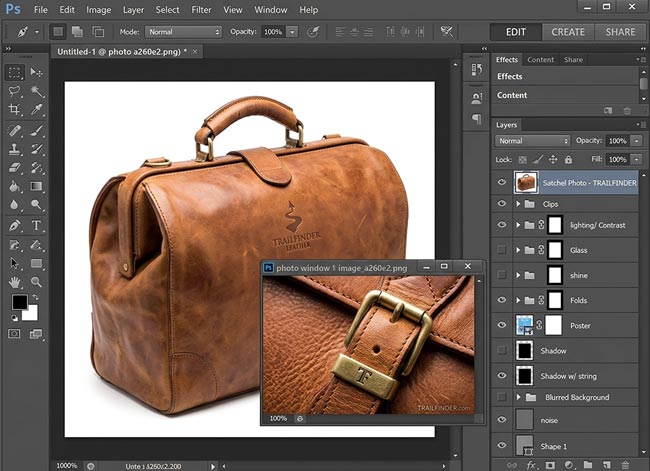Select the Move tool
The width and height of the screenshot is (650, 471).
pos(36,73)
